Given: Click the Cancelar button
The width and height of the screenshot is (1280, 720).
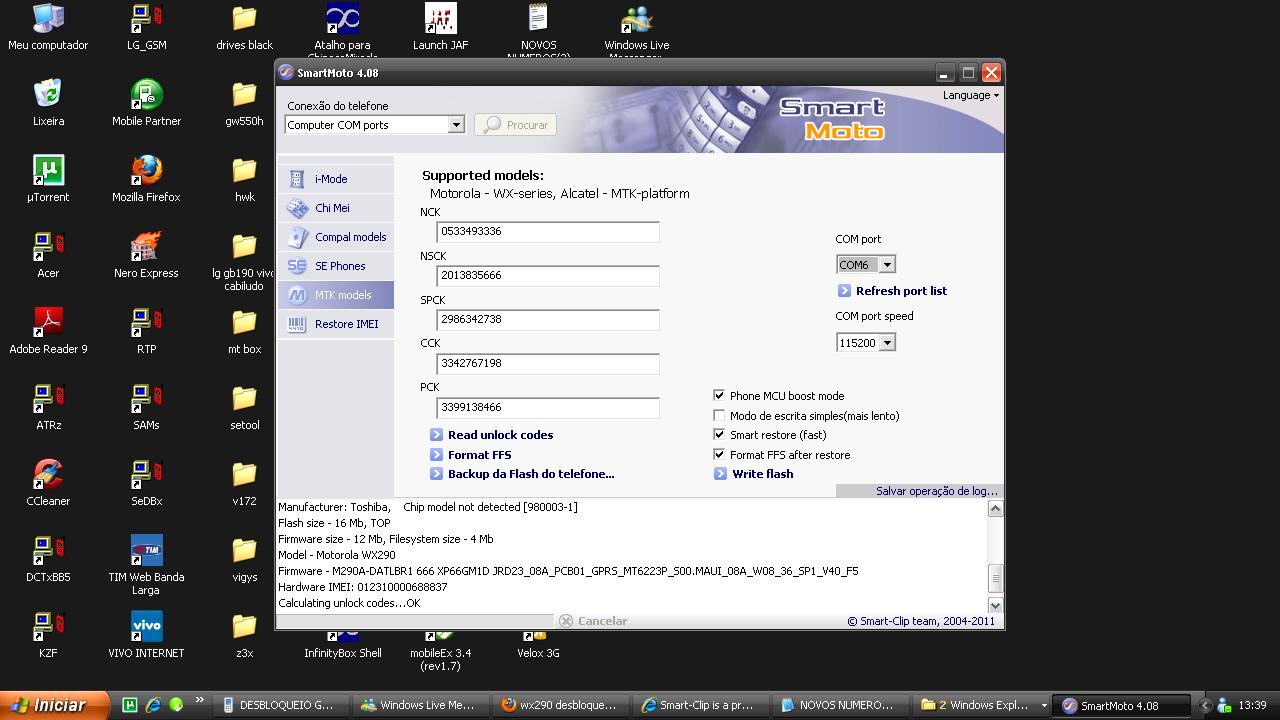Looking at the screenshot, I should [593, 621].
